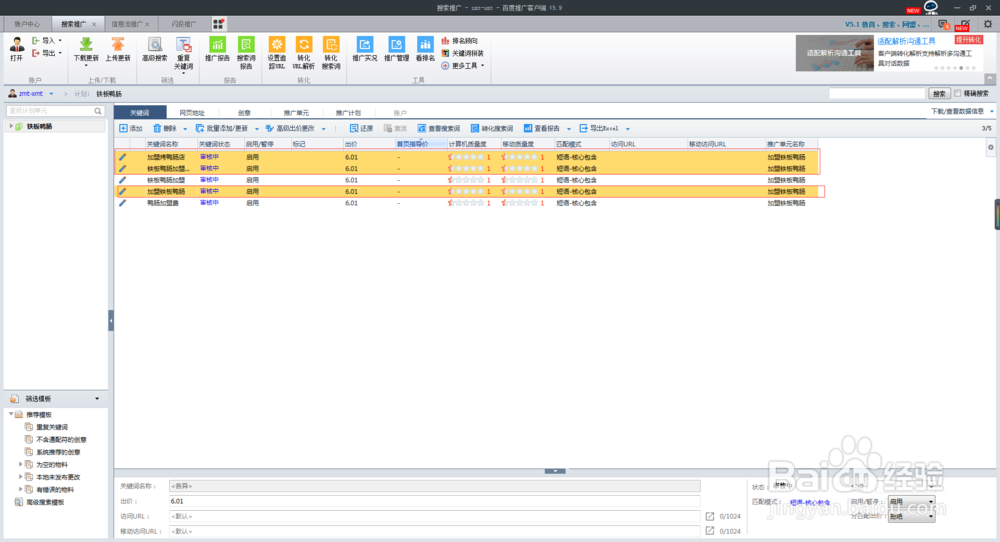Switch to the 账户中心 tab
The width and height of the screenshot is (1000, 542).
click(27, 24)
